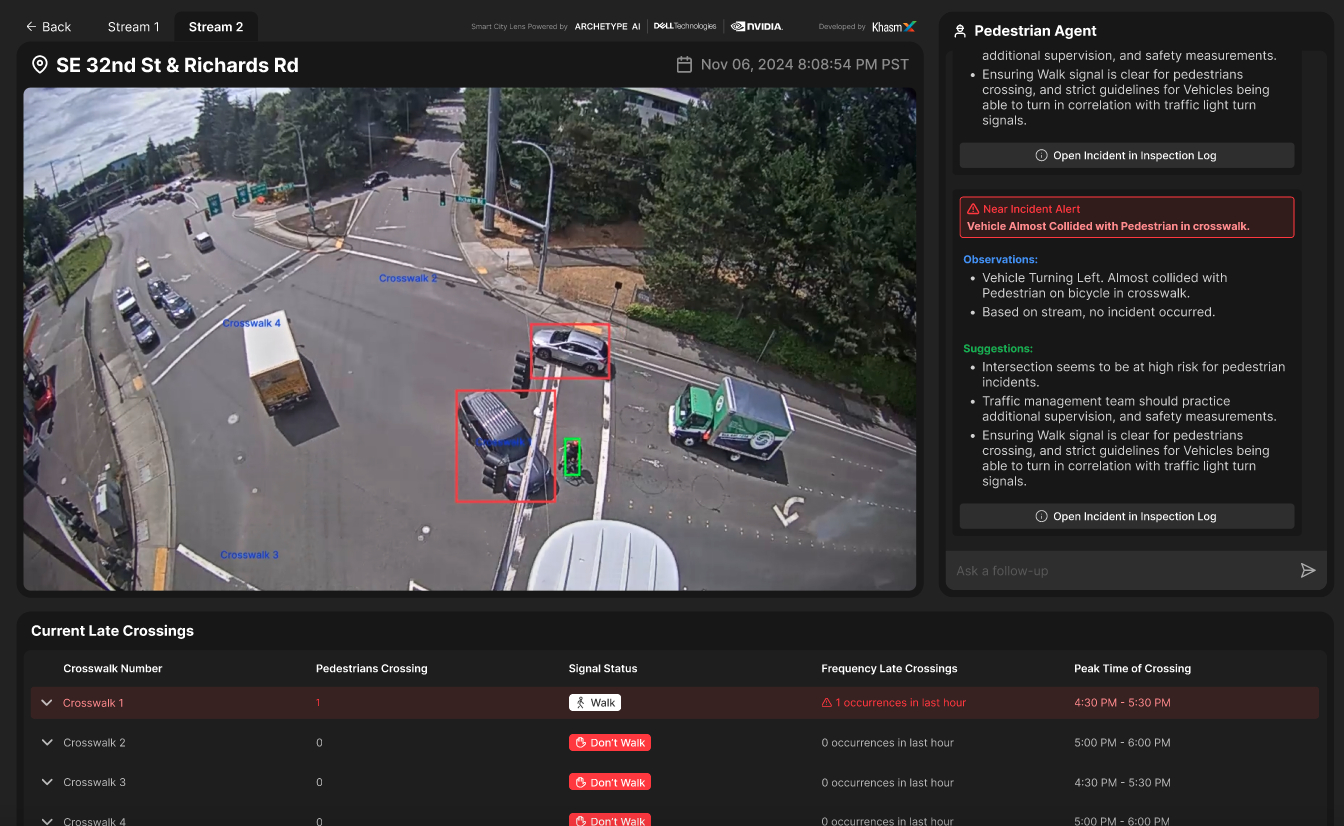
Task: Click Crosswalk 1 late-occurrences warning triangle
Action: [x=827, y=703]
